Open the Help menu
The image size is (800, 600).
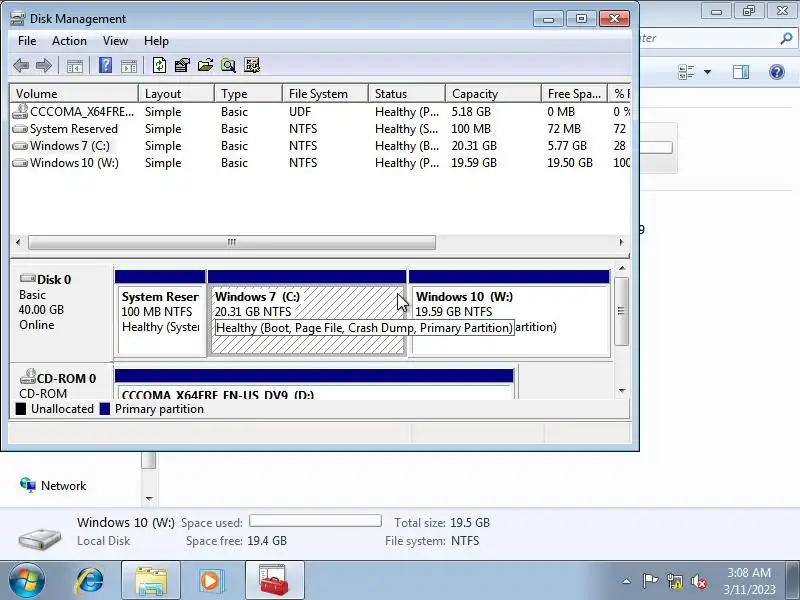[x=156, y=41]
